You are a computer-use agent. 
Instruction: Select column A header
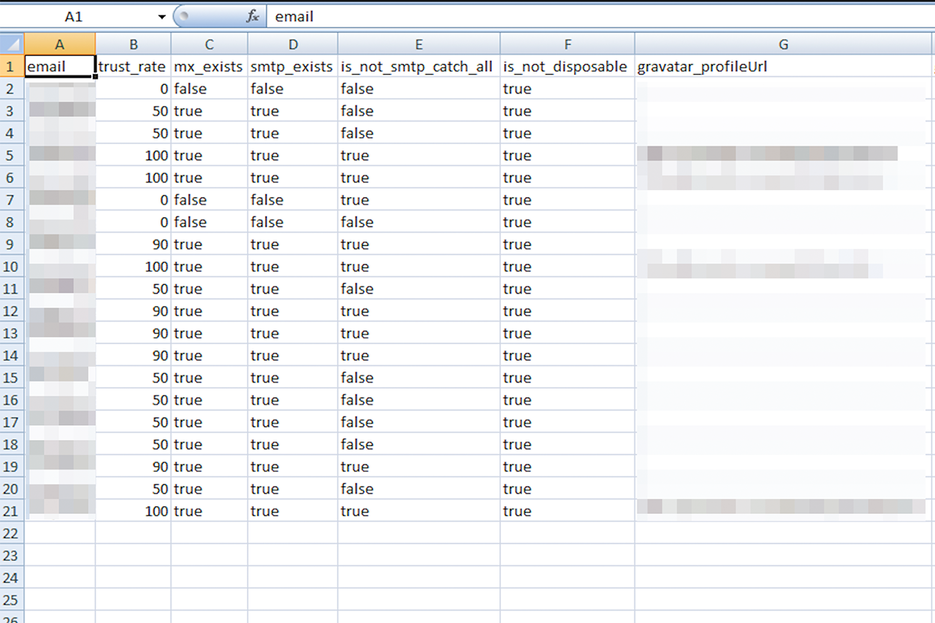tap(59, 44)
